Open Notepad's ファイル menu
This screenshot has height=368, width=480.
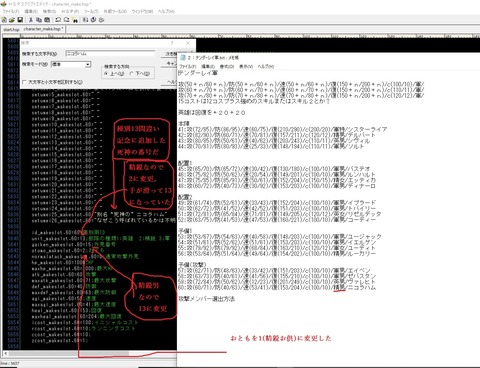[x=188, y=67]
